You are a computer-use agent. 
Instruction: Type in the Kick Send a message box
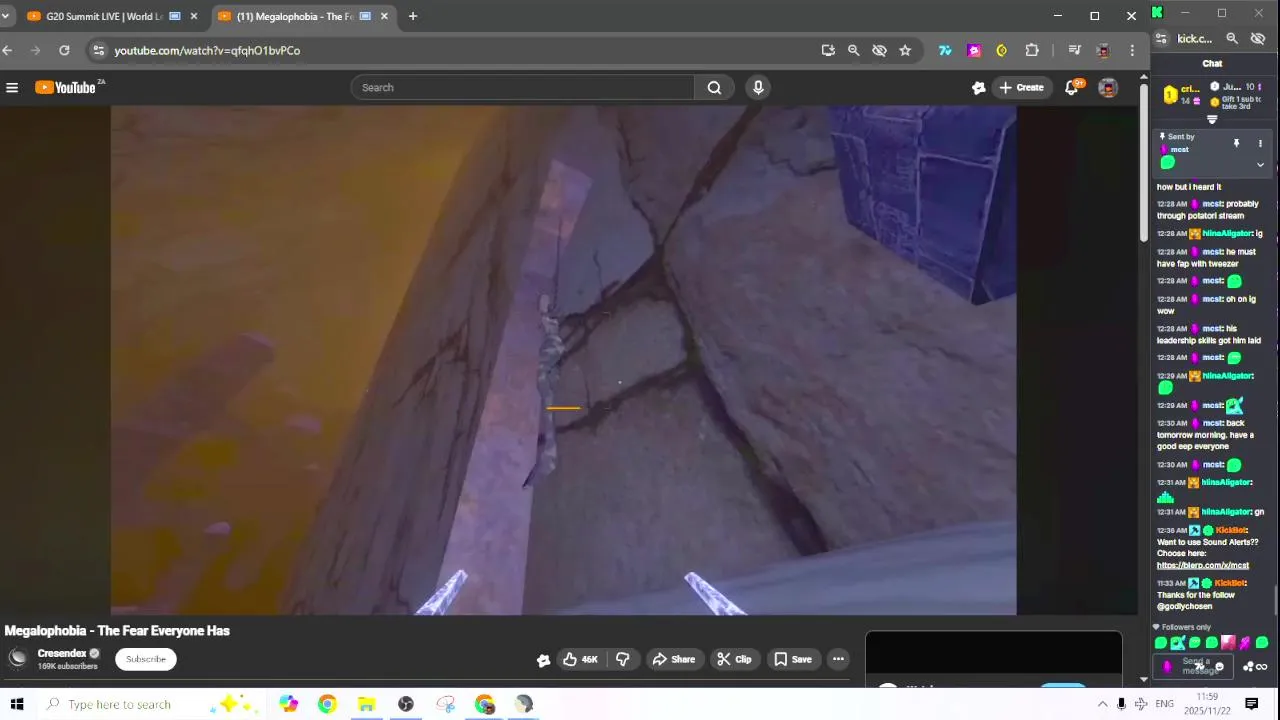click(1195, 666)
